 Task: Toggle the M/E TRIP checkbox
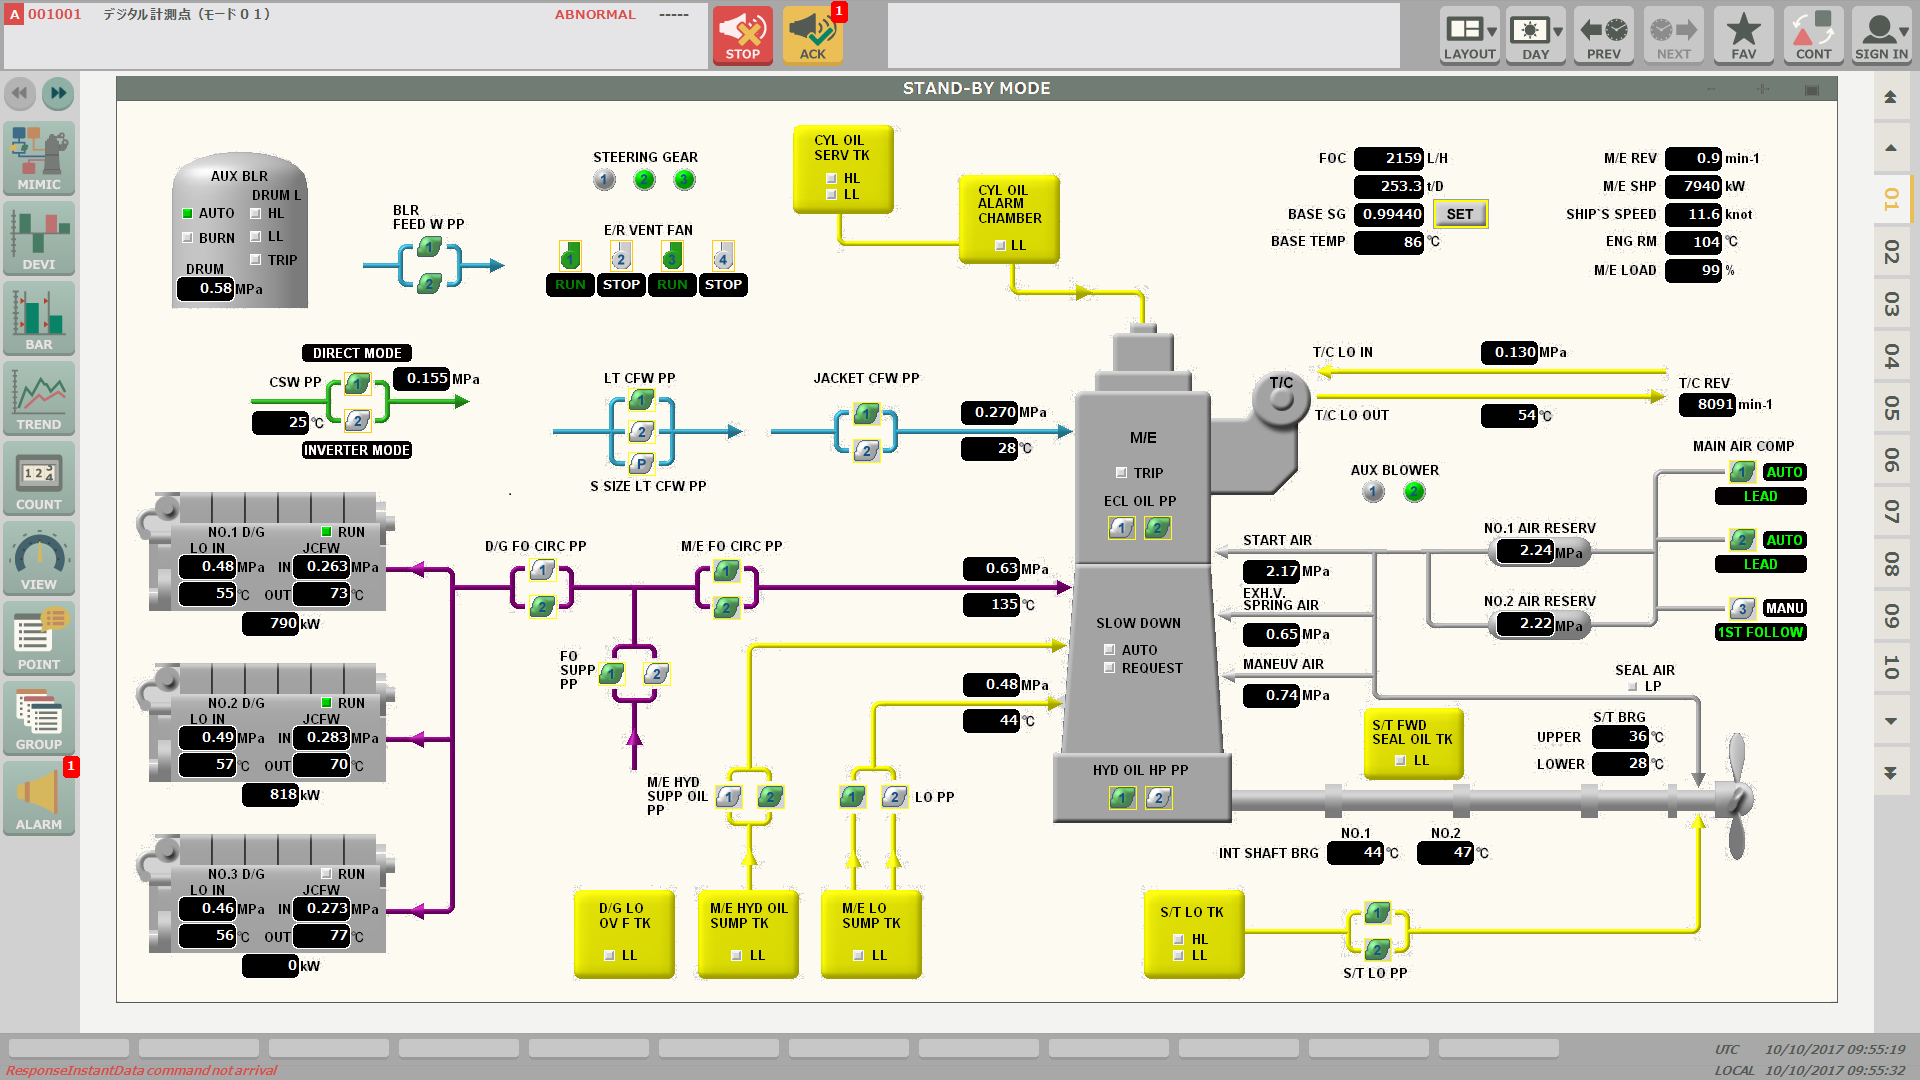pos(1121,473)
